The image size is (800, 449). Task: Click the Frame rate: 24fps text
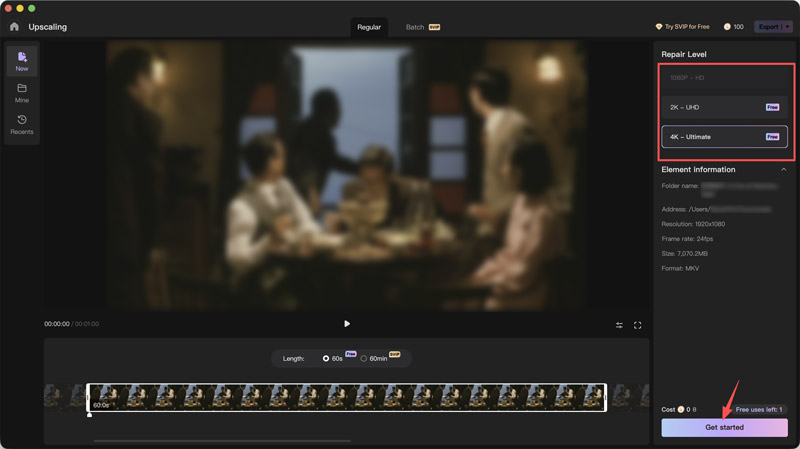point(687,239)
